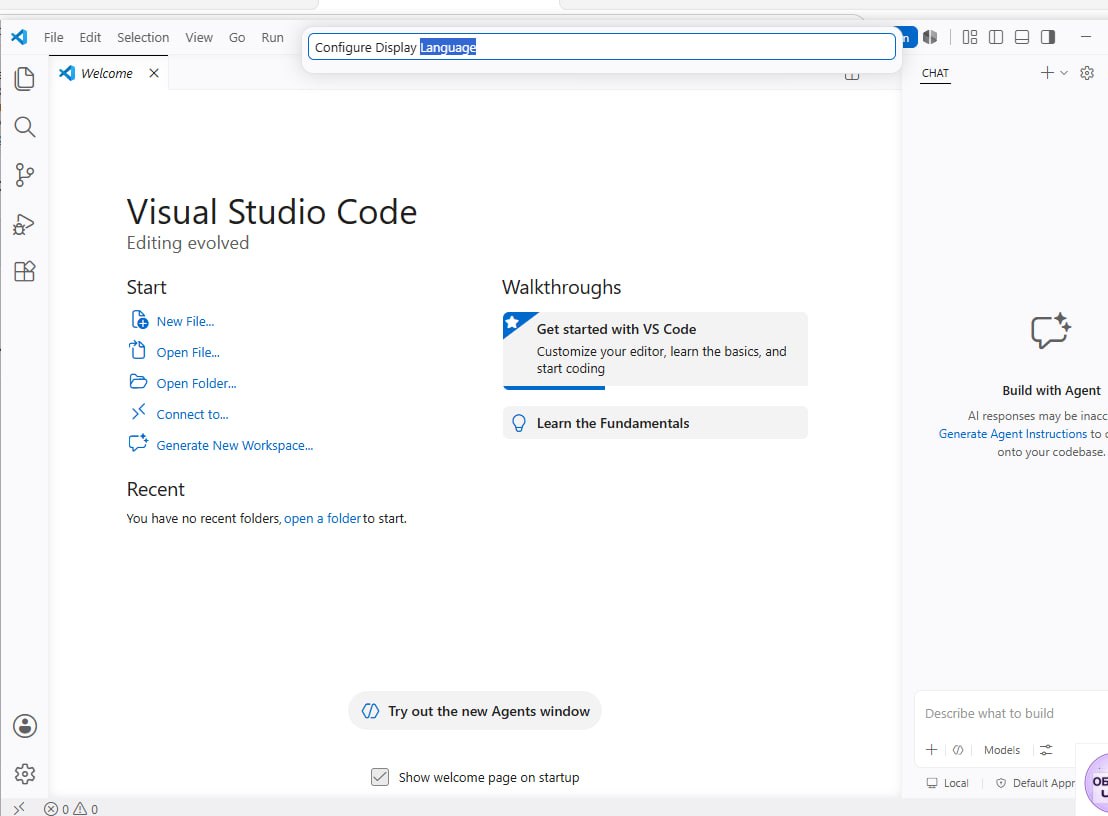The image size is (1108, 816).
Task: Click the Open Folder... link
Action: pos(196,384)
